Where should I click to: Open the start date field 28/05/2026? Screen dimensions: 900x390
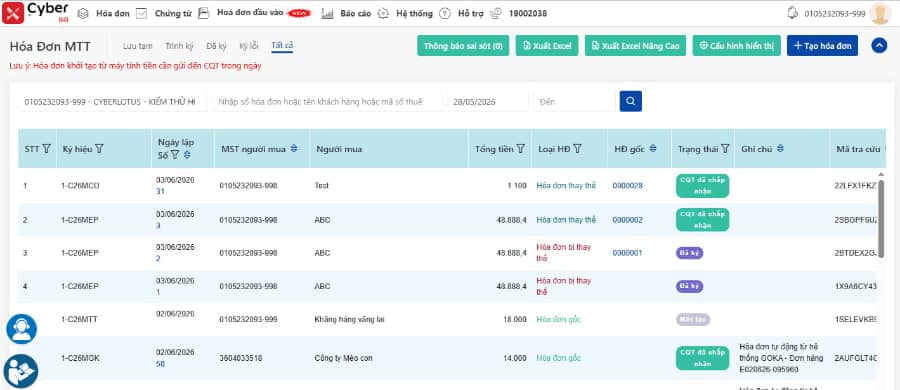point(487,102)
